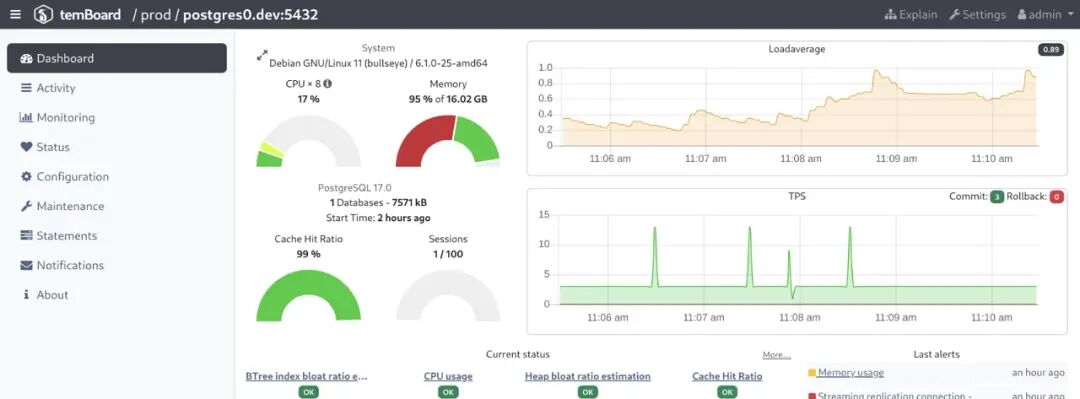Click the prod group breadcrumb

click(x=156, y=14)
